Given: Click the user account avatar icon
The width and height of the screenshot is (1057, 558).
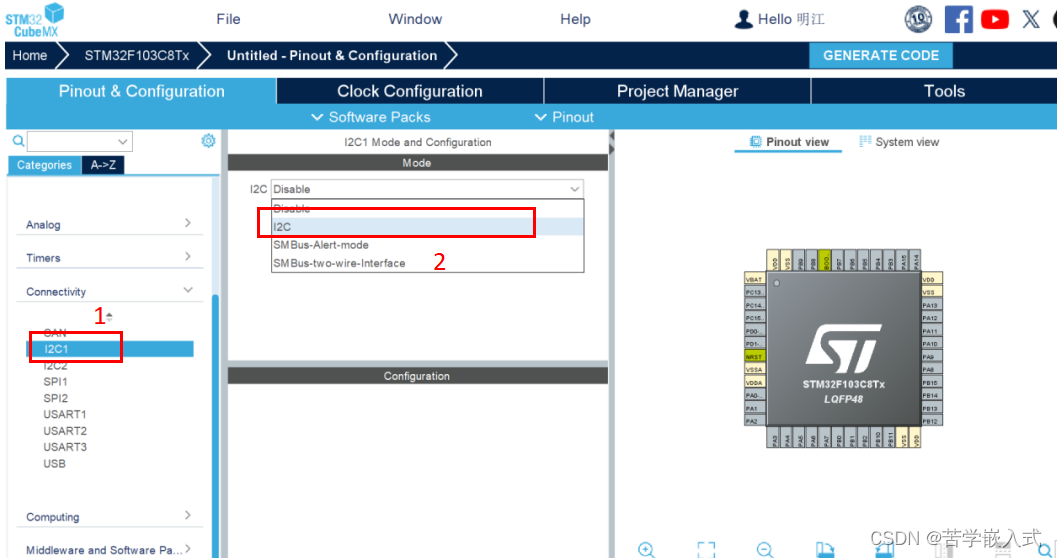Looking at the screenshot, I should pos(743,20).
